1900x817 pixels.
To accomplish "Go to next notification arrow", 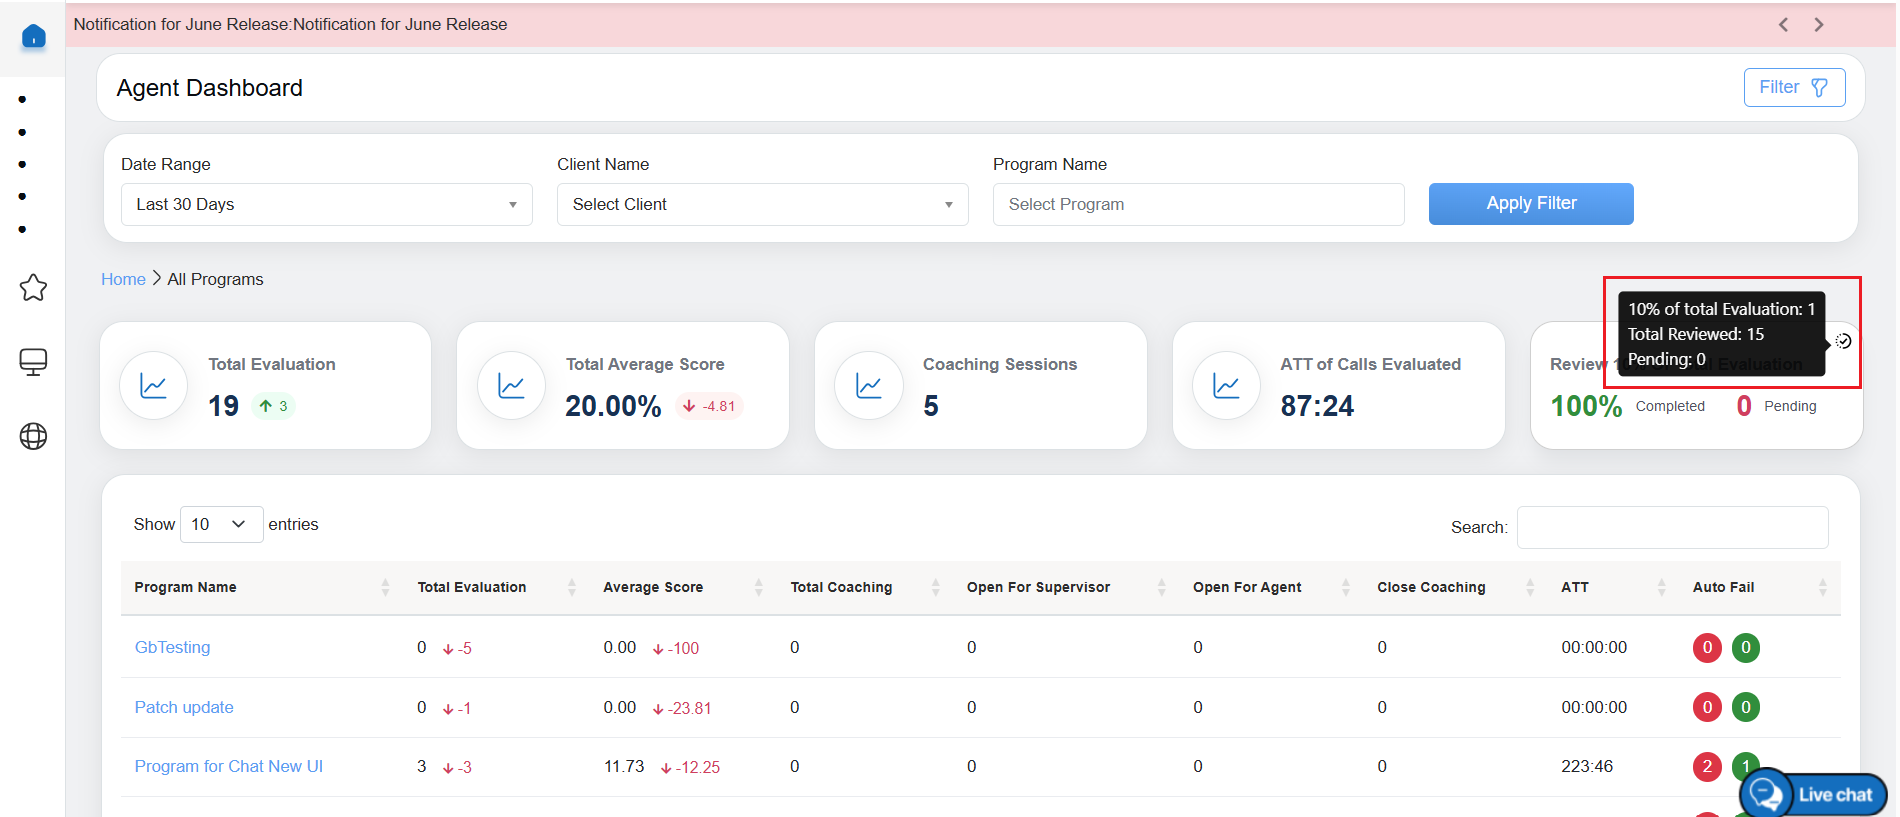I will [x=1819, y=25].
